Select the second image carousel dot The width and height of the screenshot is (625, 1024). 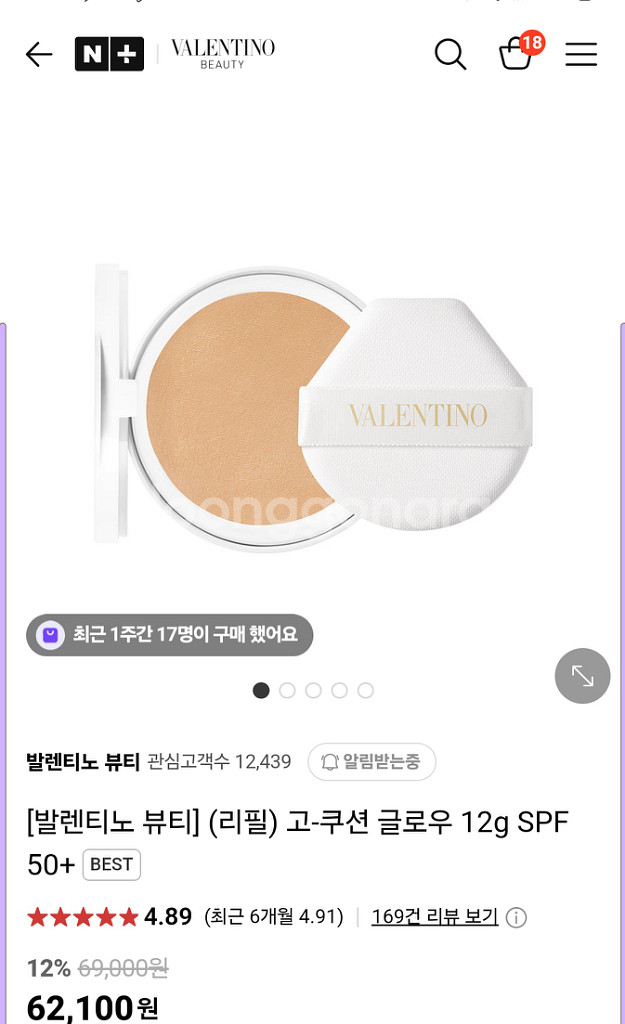pos(287,690)
